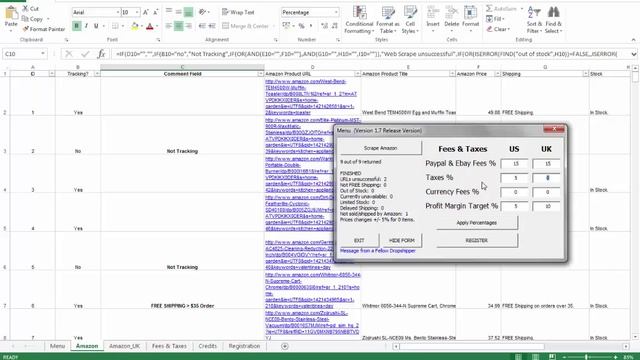Click the Accounting Number Format icon
640x360 pixels.
[x=287, y=26]
